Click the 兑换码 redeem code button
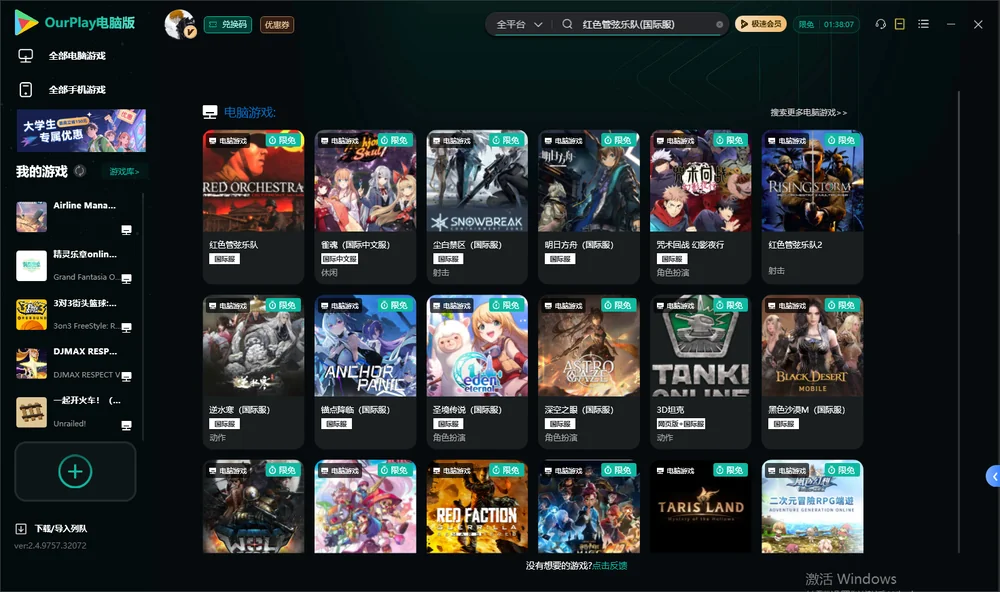The width and height of the screenshot is (1000, 592). (228, 24)
